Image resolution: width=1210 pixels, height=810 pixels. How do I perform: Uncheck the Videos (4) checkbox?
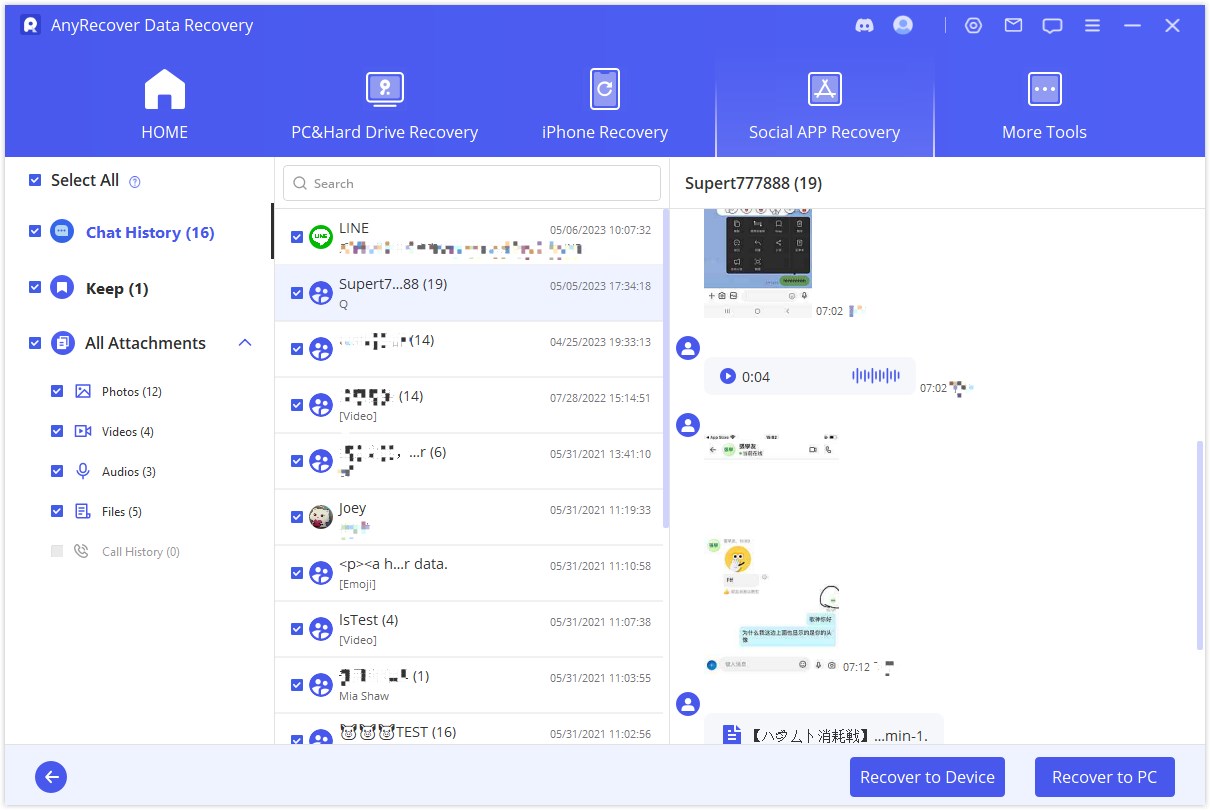click(x=57, y=431)
